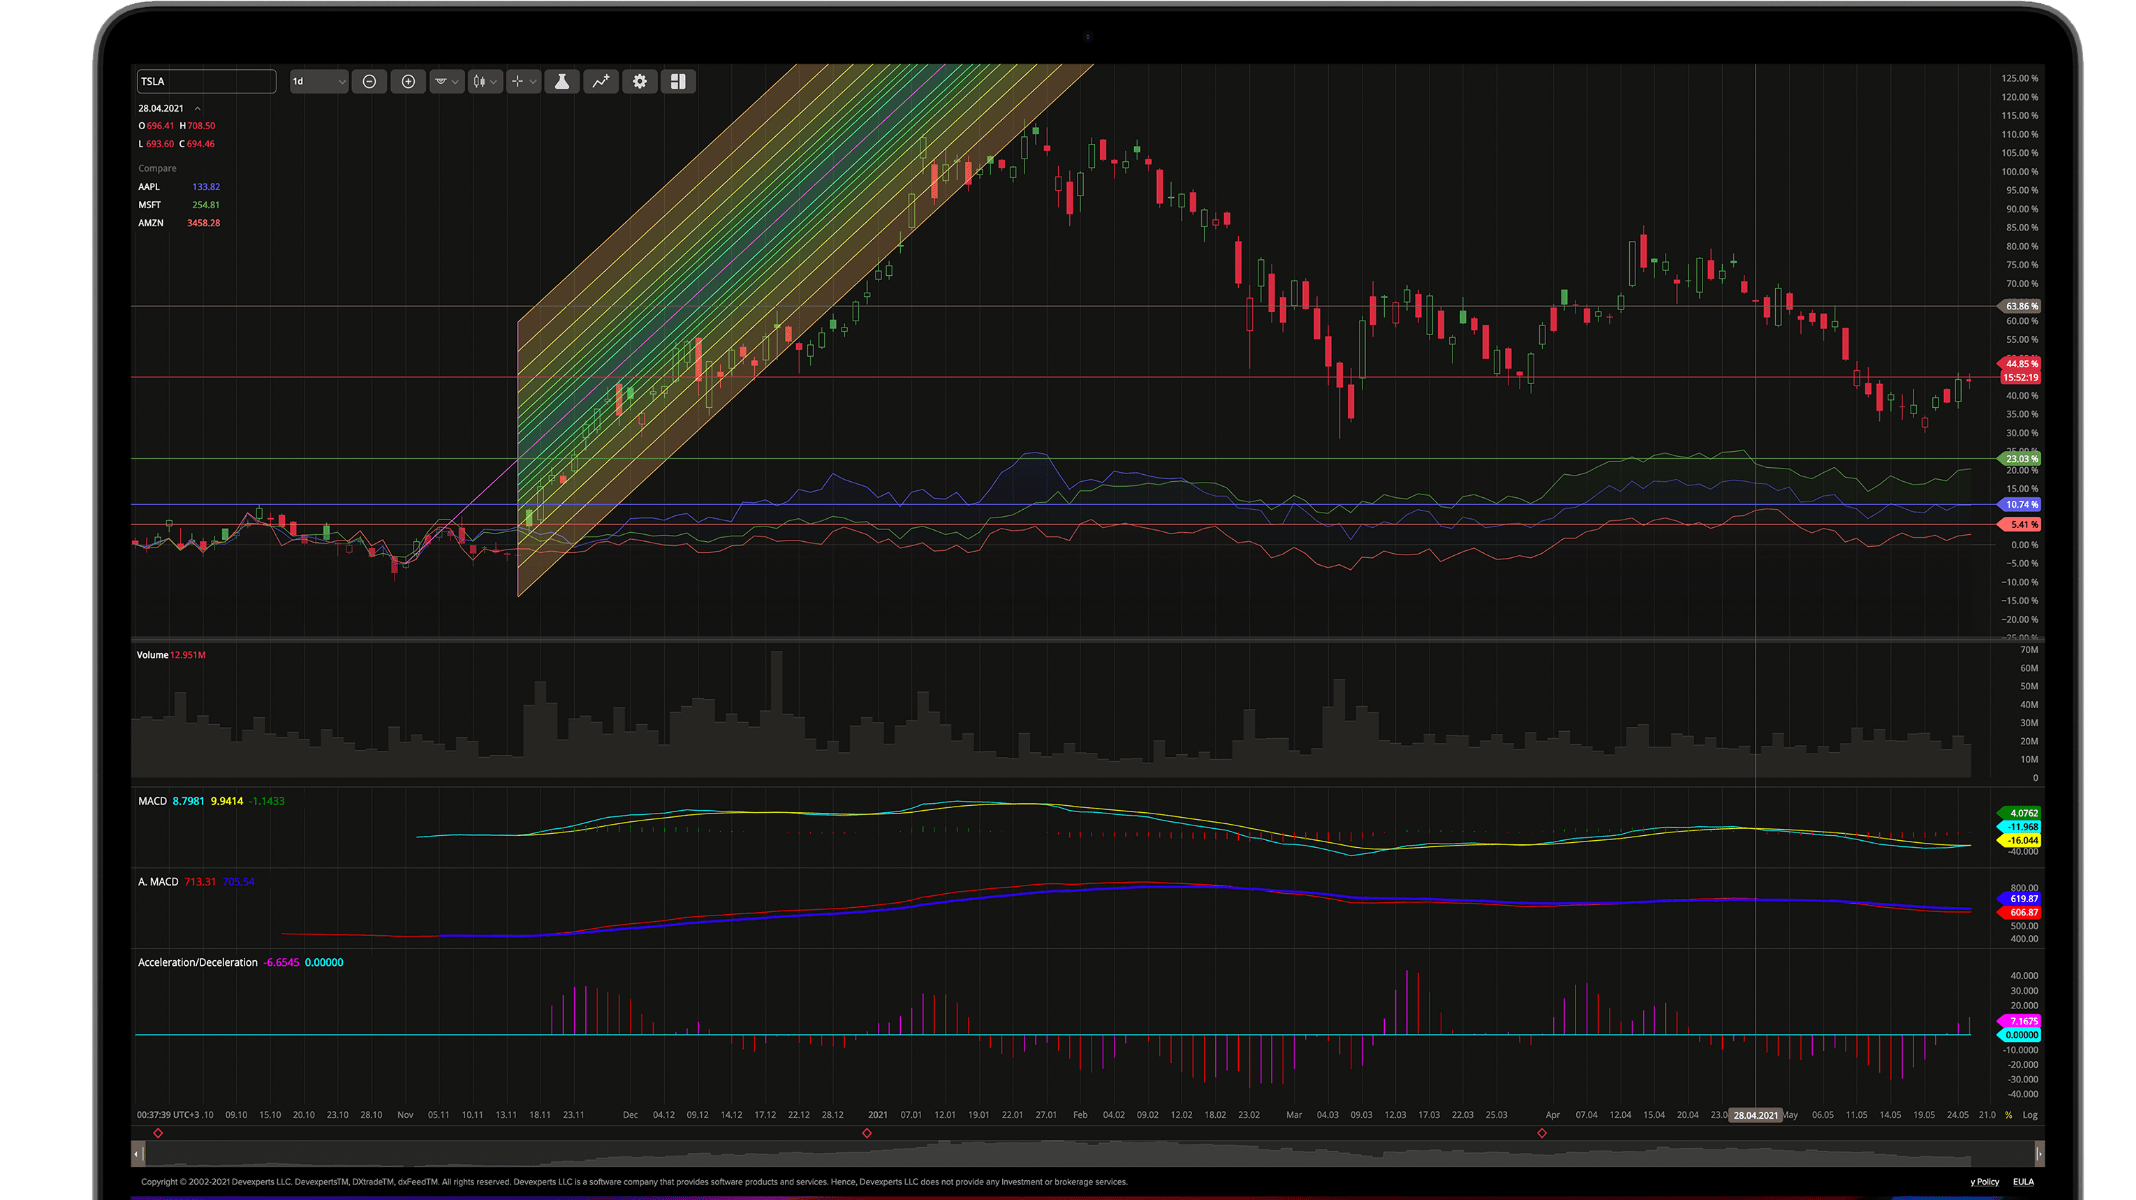The height and width of the screenshot is (1200, 2136).
Task: Click the candlestick chart style icon
Action: coord(480,81)
